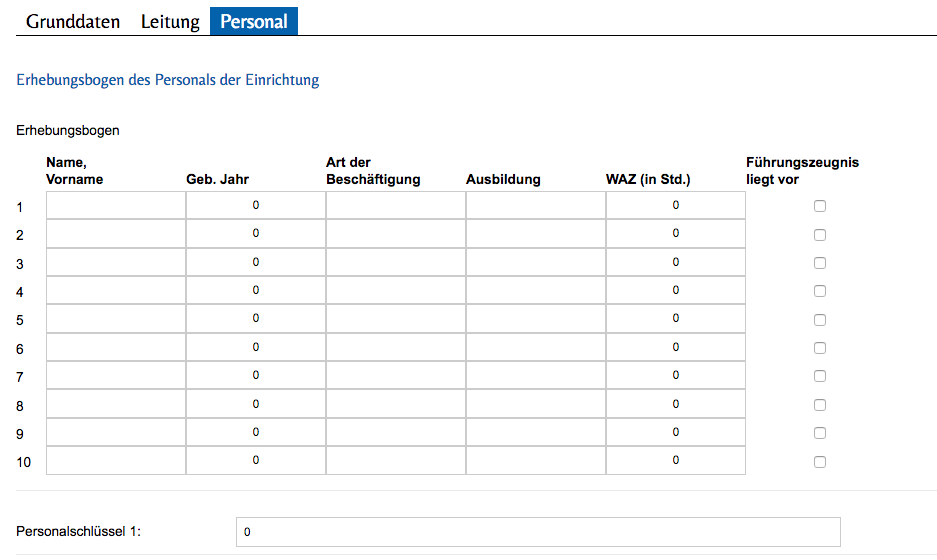
Task: Click Name, Vorname field in row 8
Action: tap(116, 404)
